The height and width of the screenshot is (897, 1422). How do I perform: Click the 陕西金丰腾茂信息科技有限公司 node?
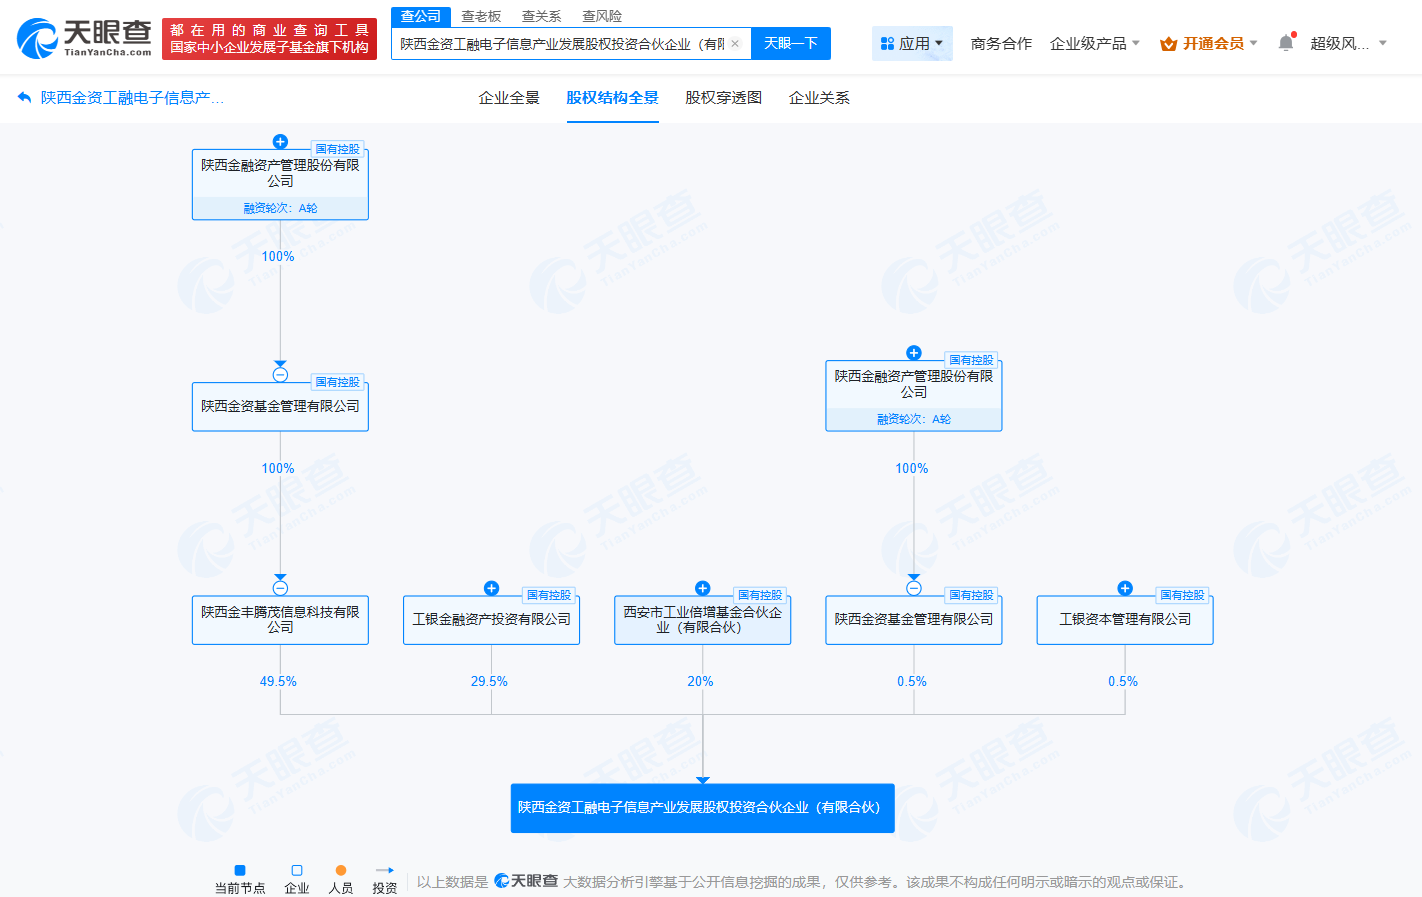[280, 620]
